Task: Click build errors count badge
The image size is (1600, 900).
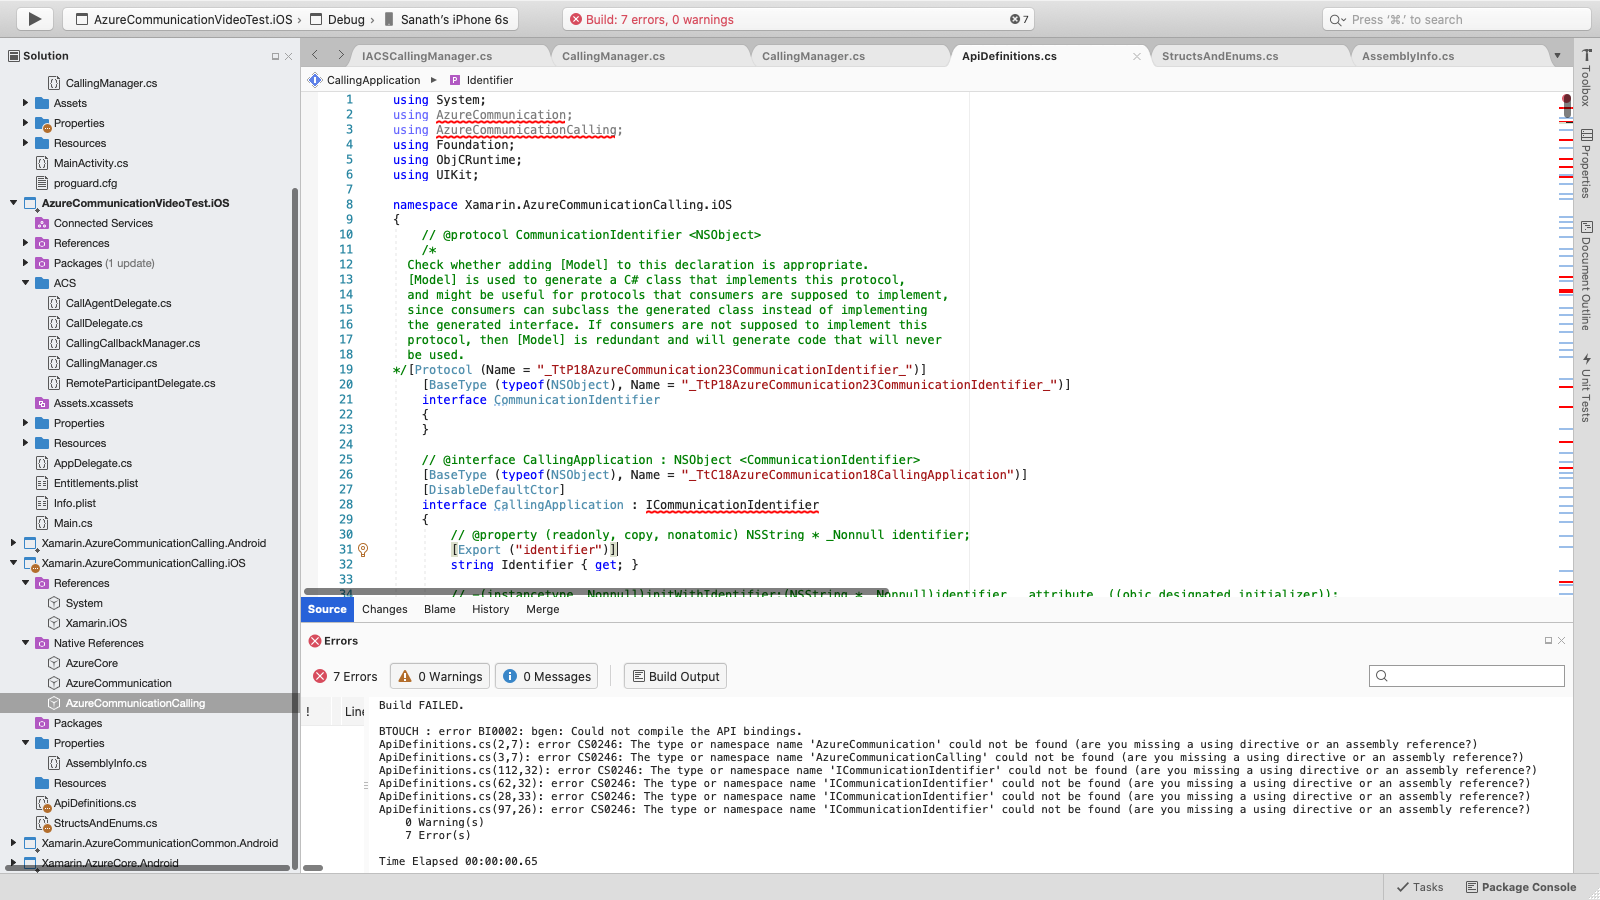Action: [1018, 19]
